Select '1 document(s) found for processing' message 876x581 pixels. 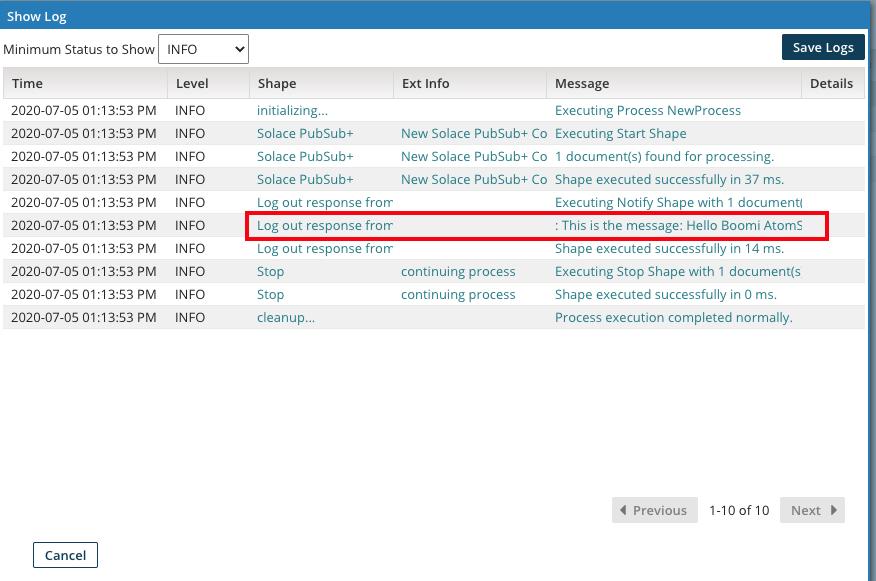[x=664, y=157]
